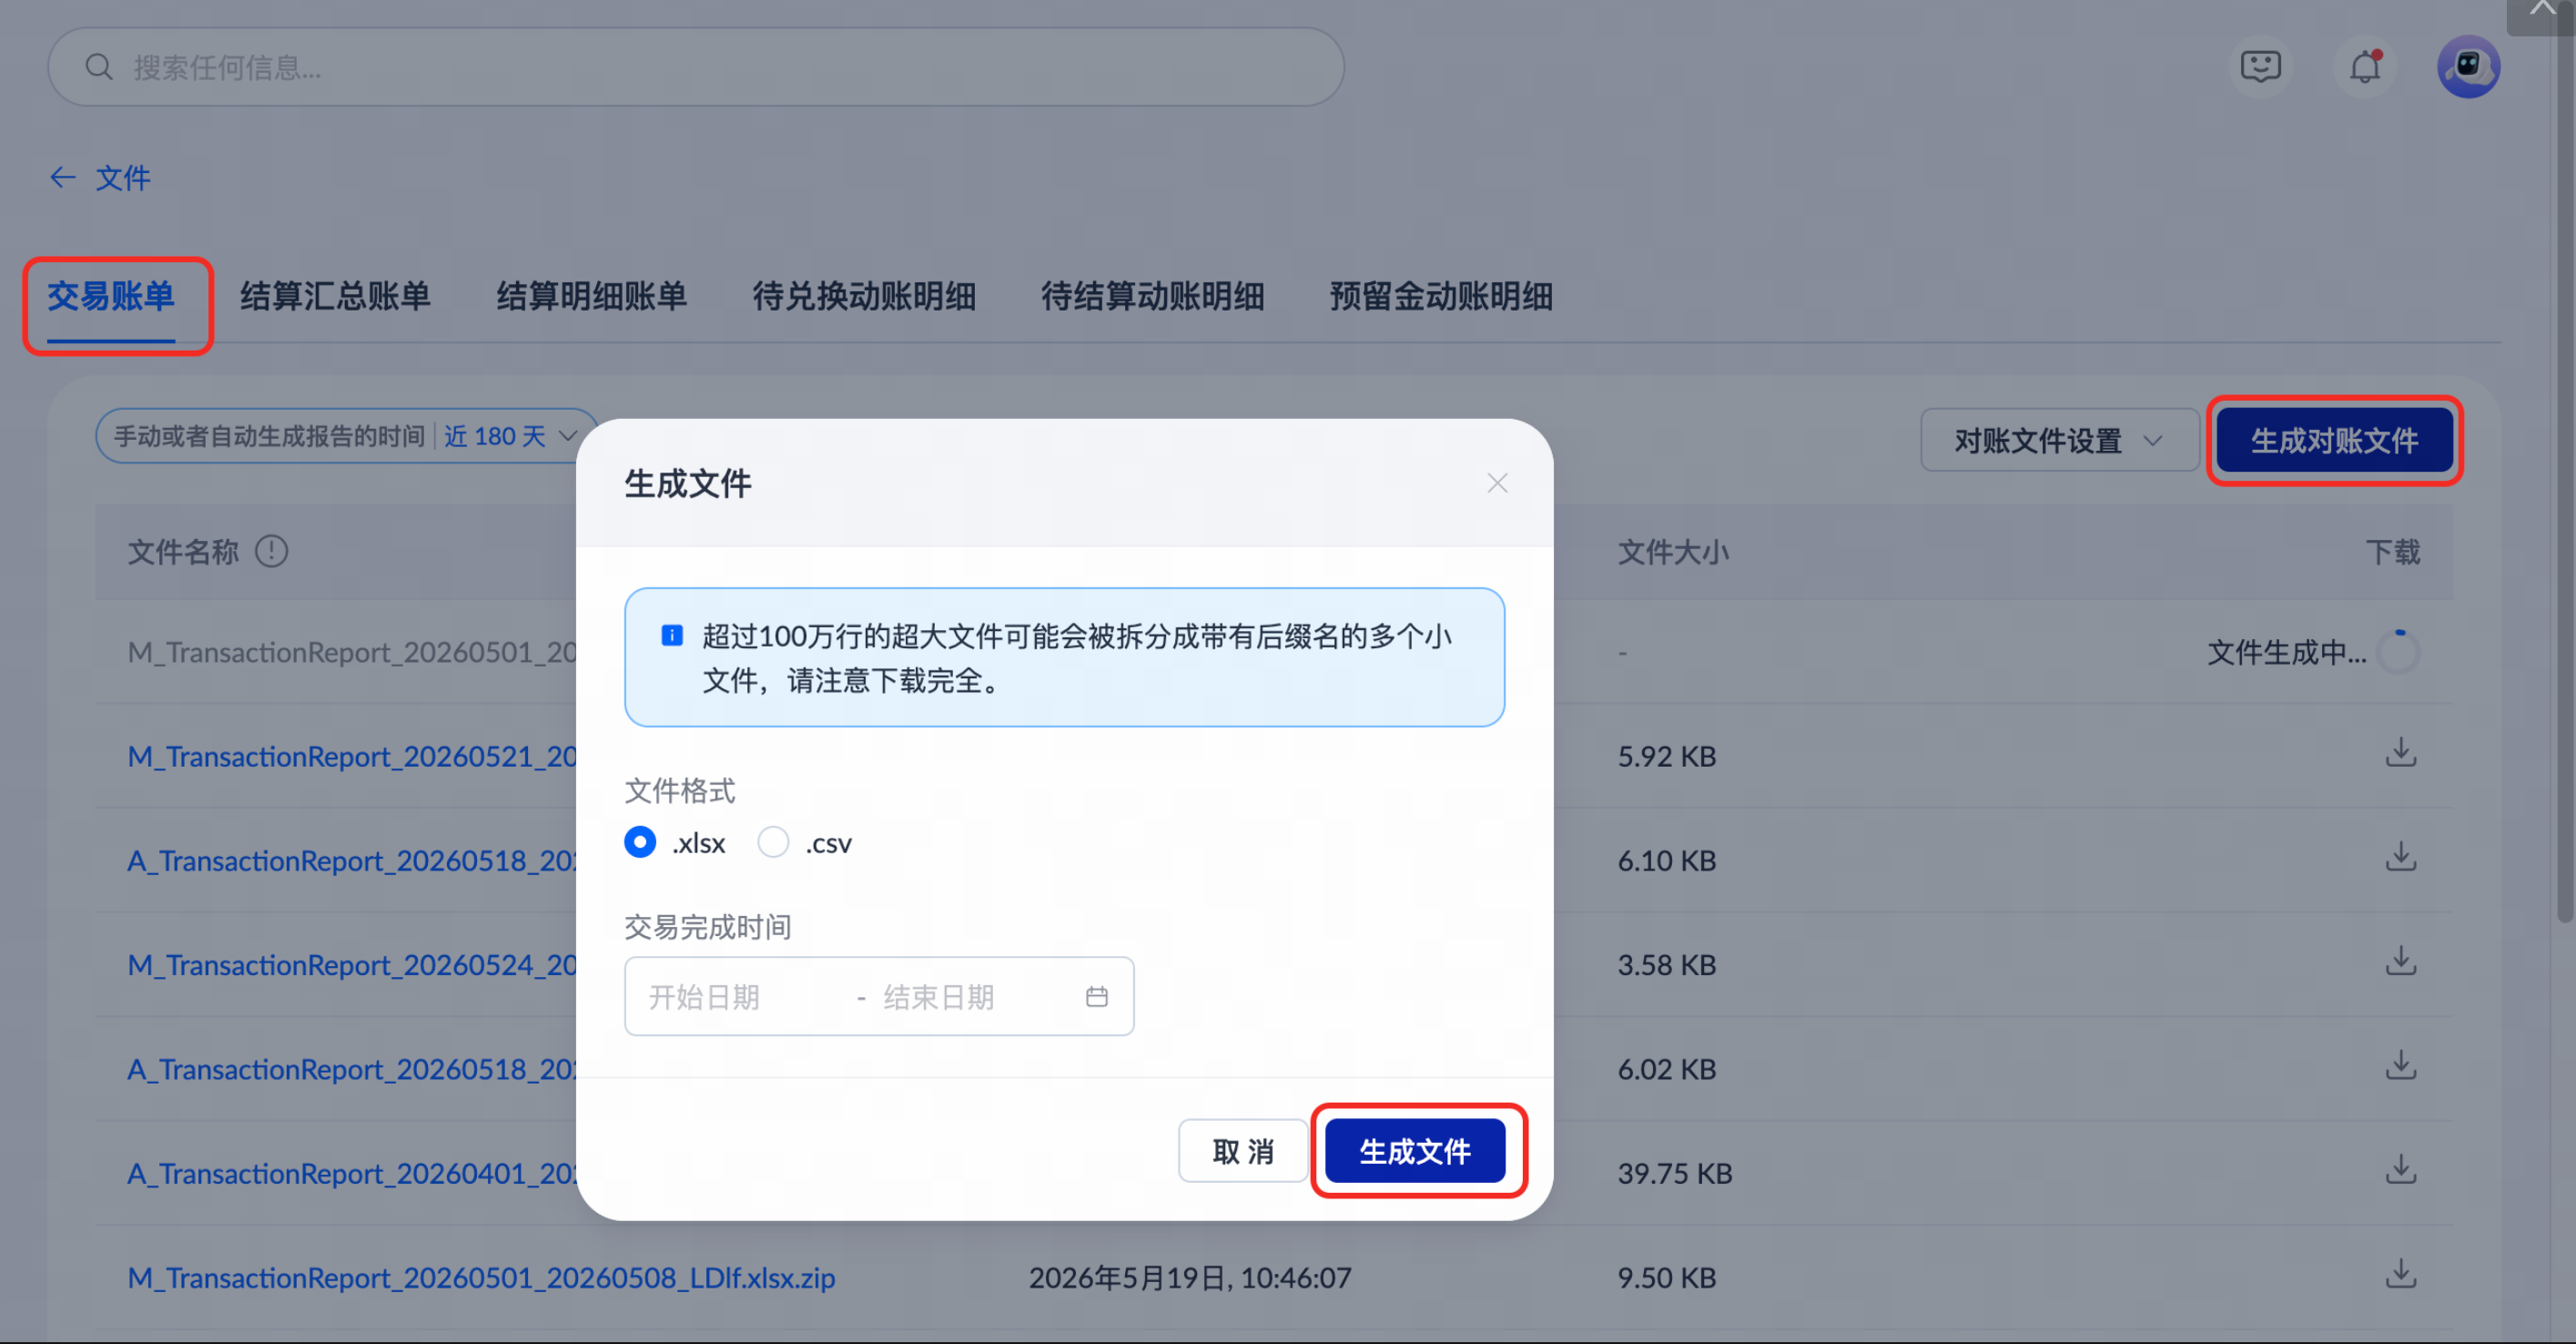
Task: Open M_TransactionReport_20260524 file link
Action: tap(352, 965)
